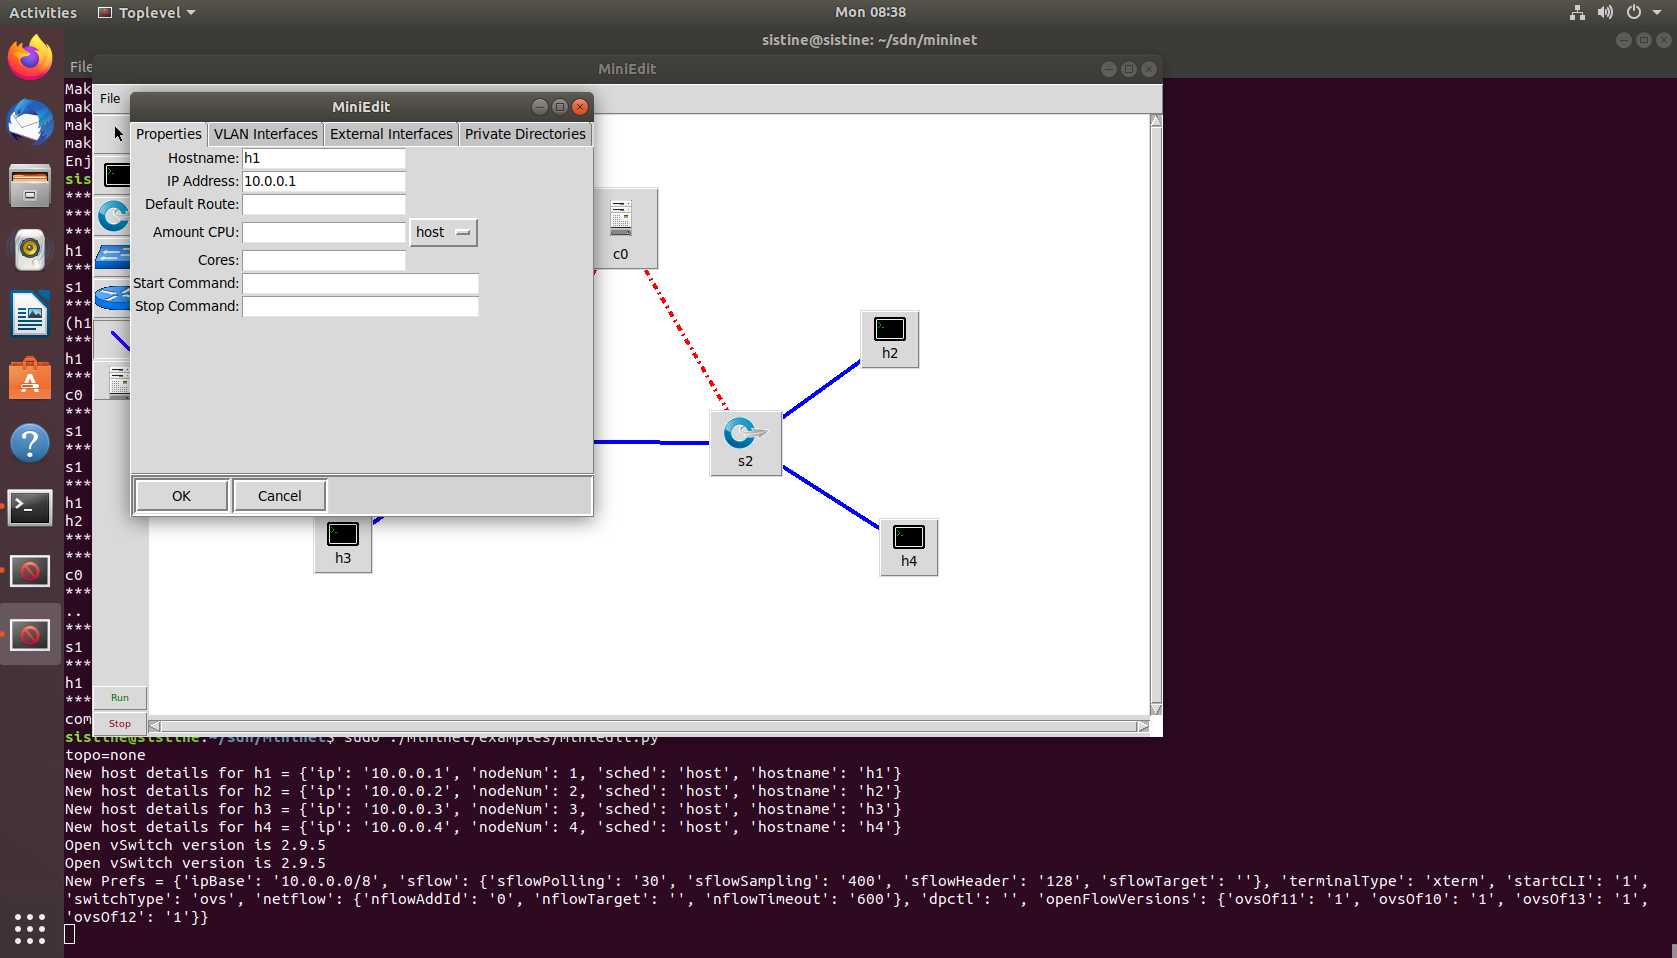Select the legacy router tool in MiniEdit toolbar
The width and height of the screenshot is (1677, 958).
click(113, 298)
